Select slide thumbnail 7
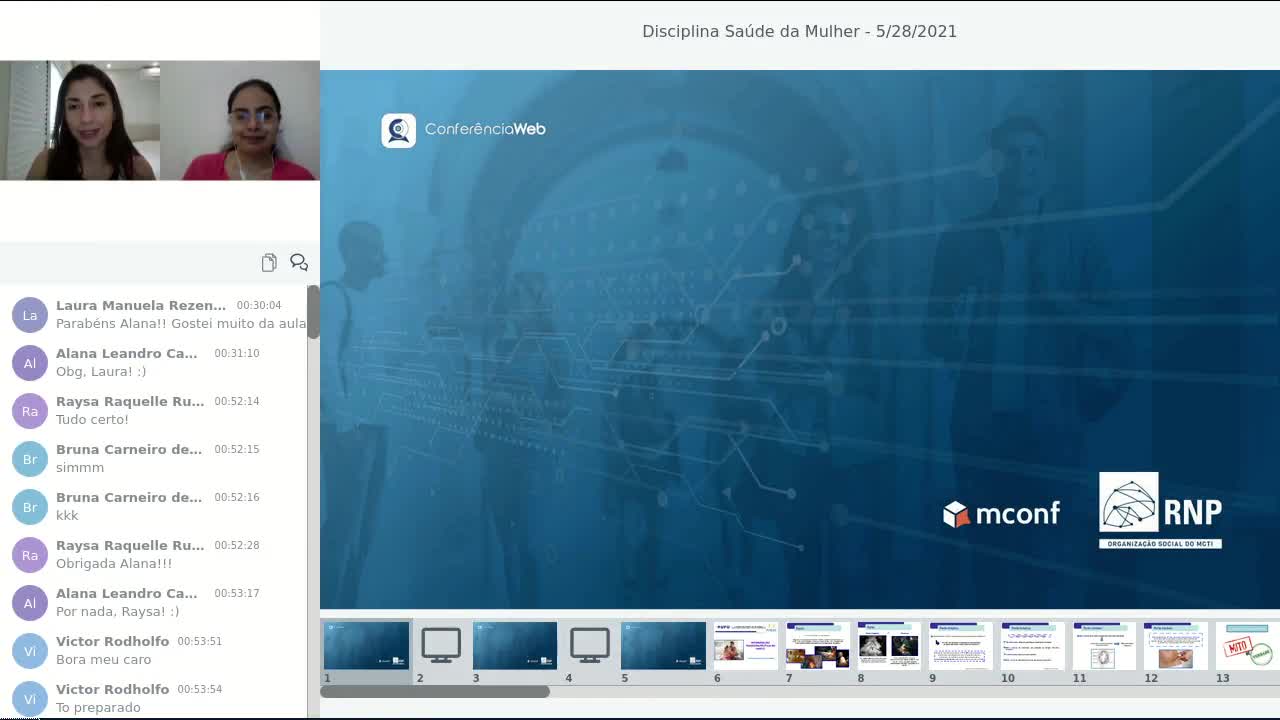The image size is (1280, 720). point(817,645)
